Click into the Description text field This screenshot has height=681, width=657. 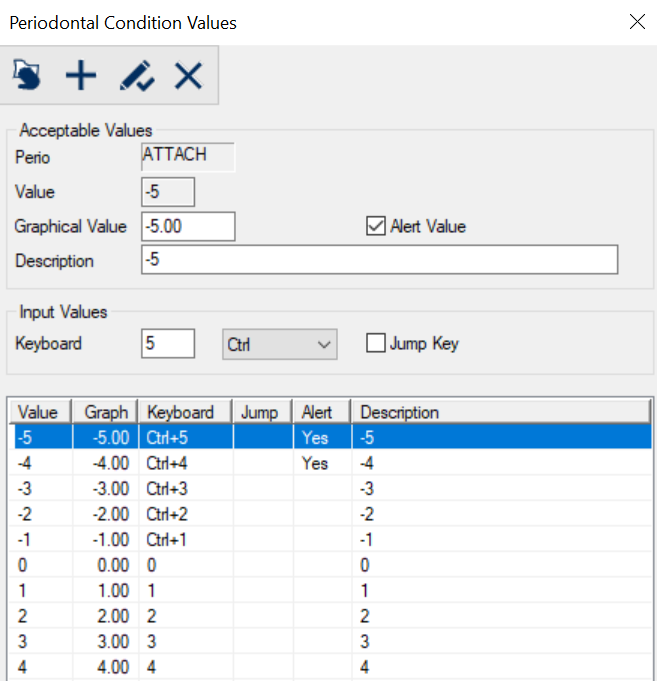tap(380, 260)
